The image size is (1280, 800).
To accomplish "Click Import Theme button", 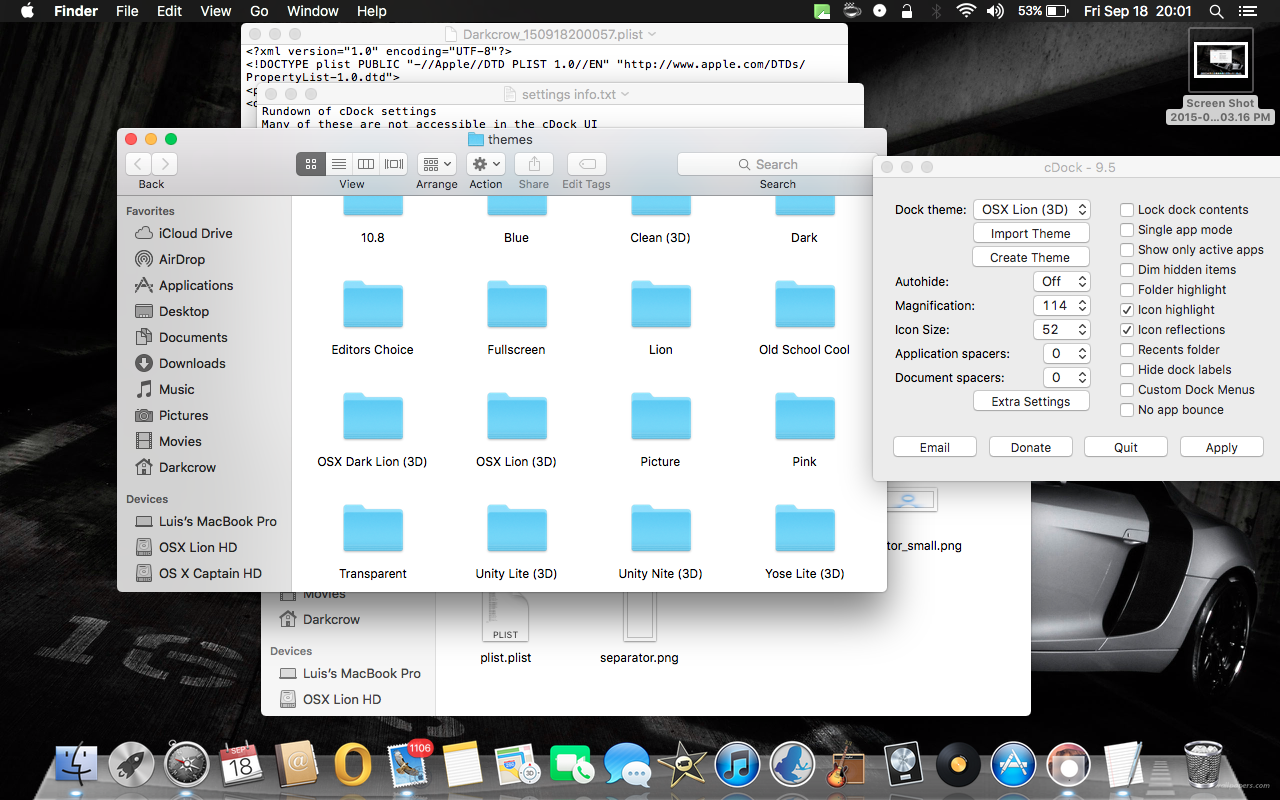I will 1031,234.
